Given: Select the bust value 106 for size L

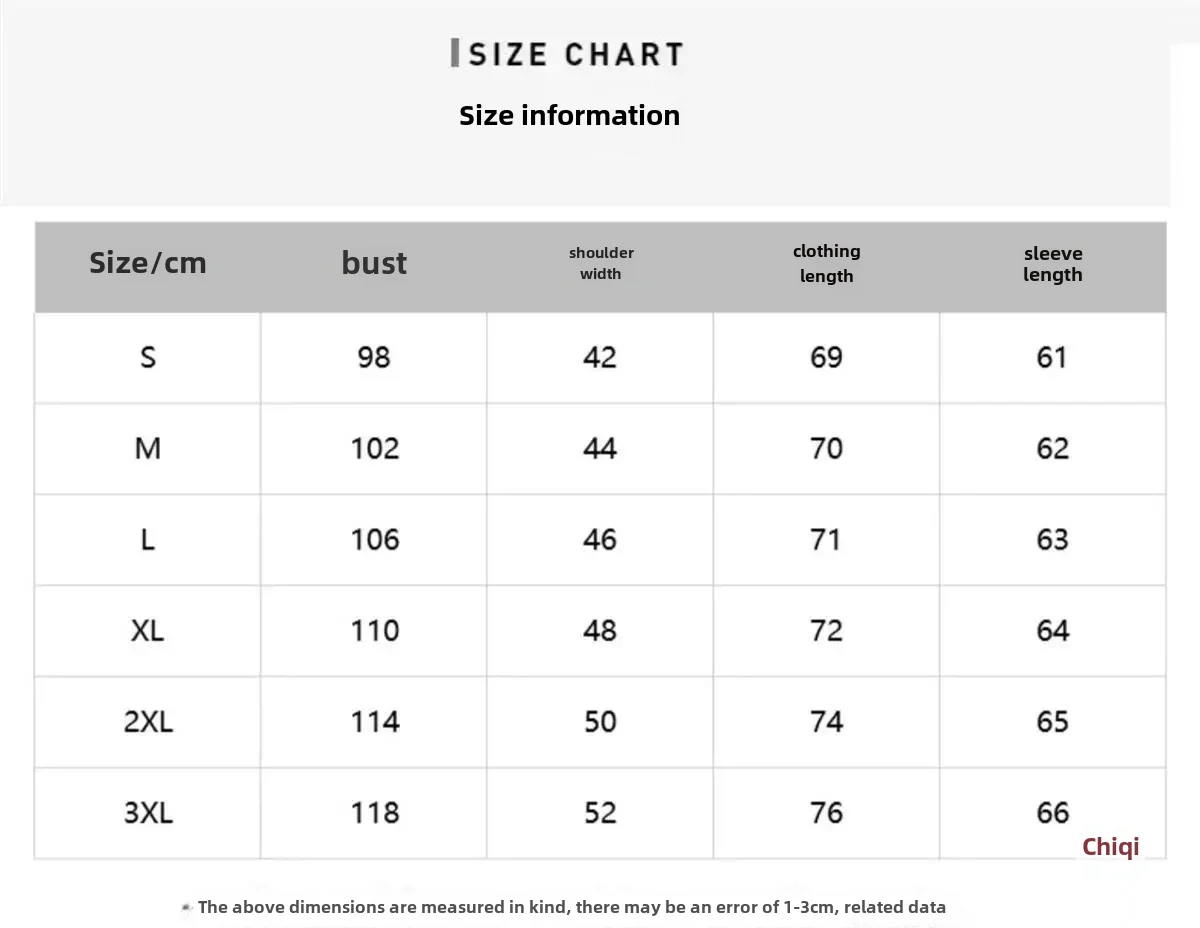Looking at the screenshot, I should (x=374, y=540).
